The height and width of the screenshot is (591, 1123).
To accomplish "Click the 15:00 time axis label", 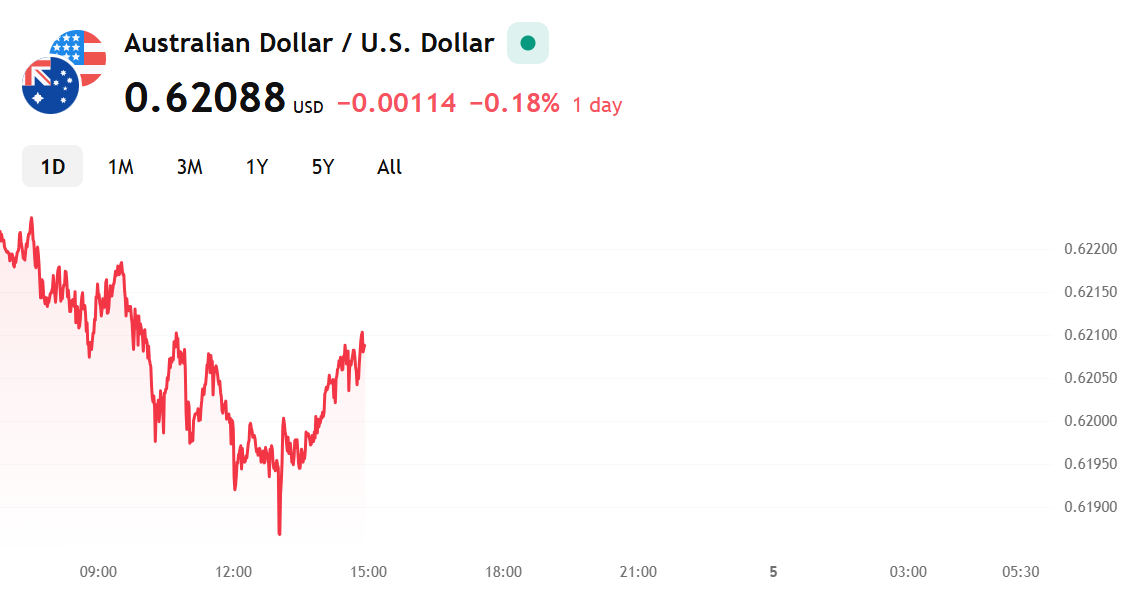I will click(368, 572).
